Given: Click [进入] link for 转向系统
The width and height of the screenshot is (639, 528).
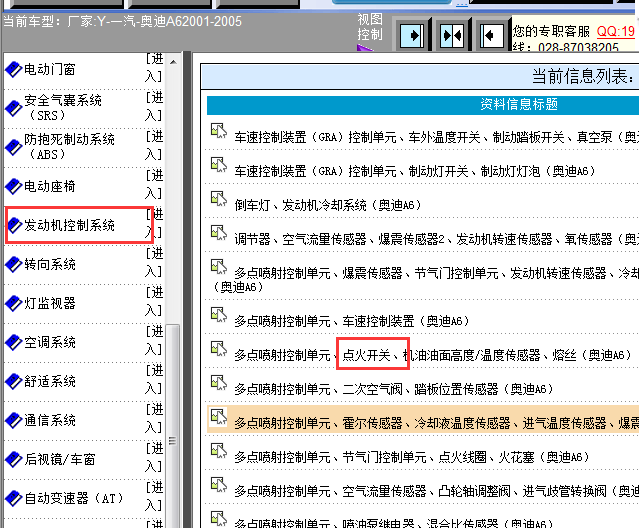Looking at the screenshot, I should click(x=154, y=263).
